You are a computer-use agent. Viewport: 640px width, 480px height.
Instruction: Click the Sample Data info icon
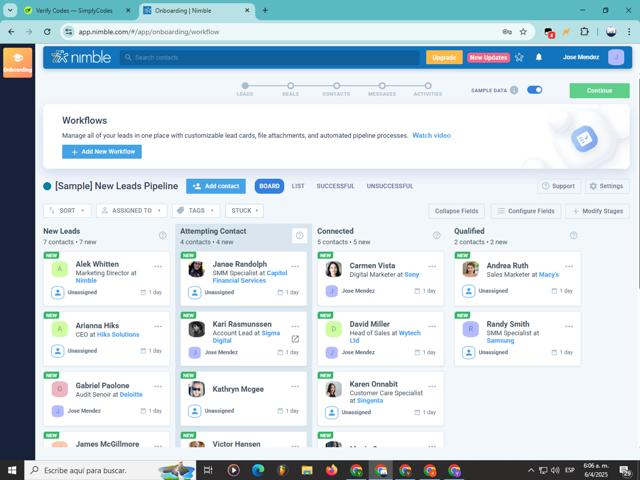[514, 90]
